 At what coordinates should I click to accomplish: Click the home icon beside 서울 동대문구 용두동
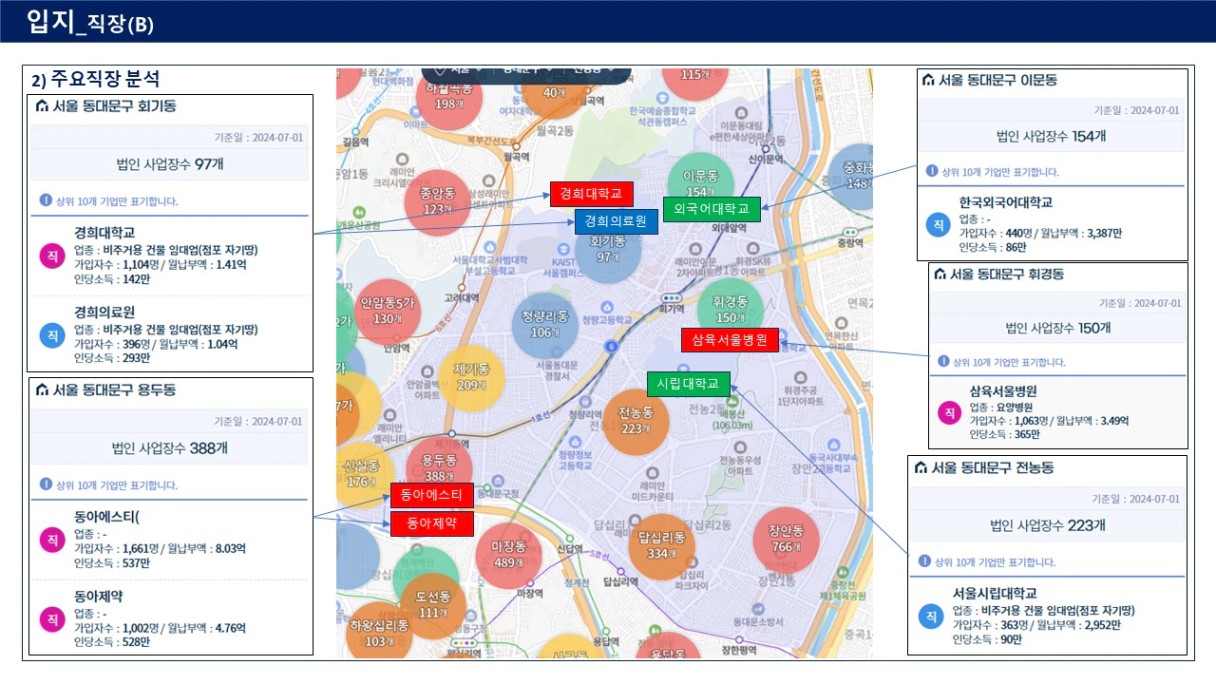[41, 389]
